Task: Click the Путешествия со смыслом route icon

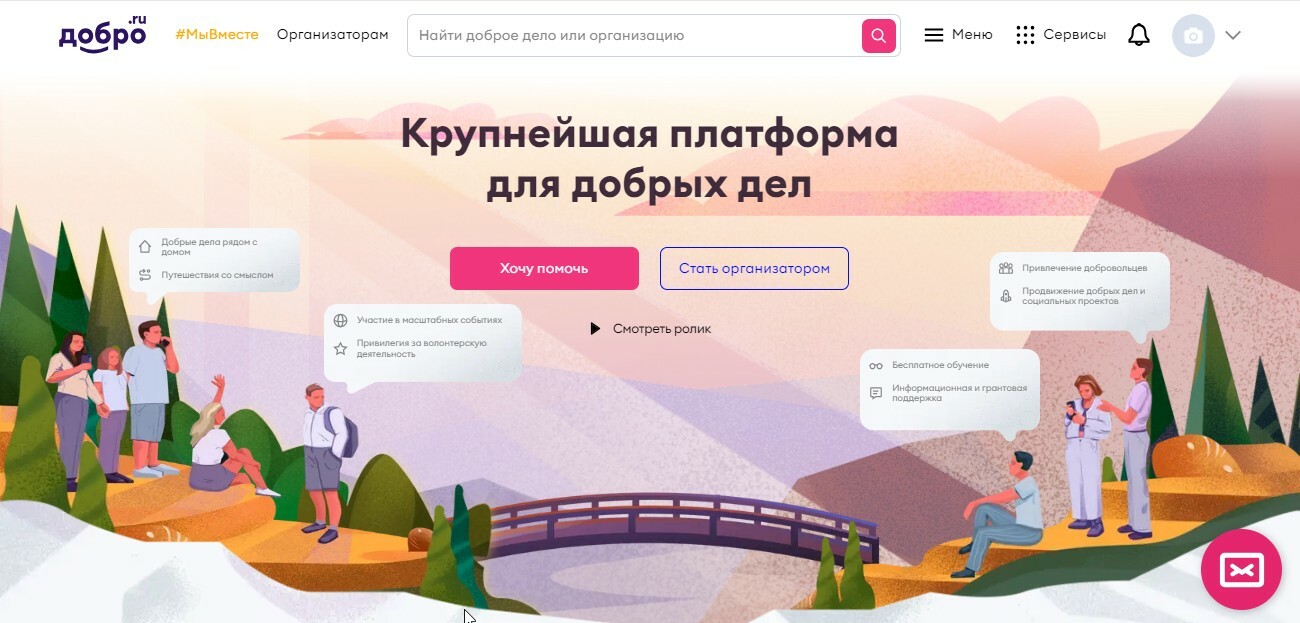Action: tap(145, 275)
